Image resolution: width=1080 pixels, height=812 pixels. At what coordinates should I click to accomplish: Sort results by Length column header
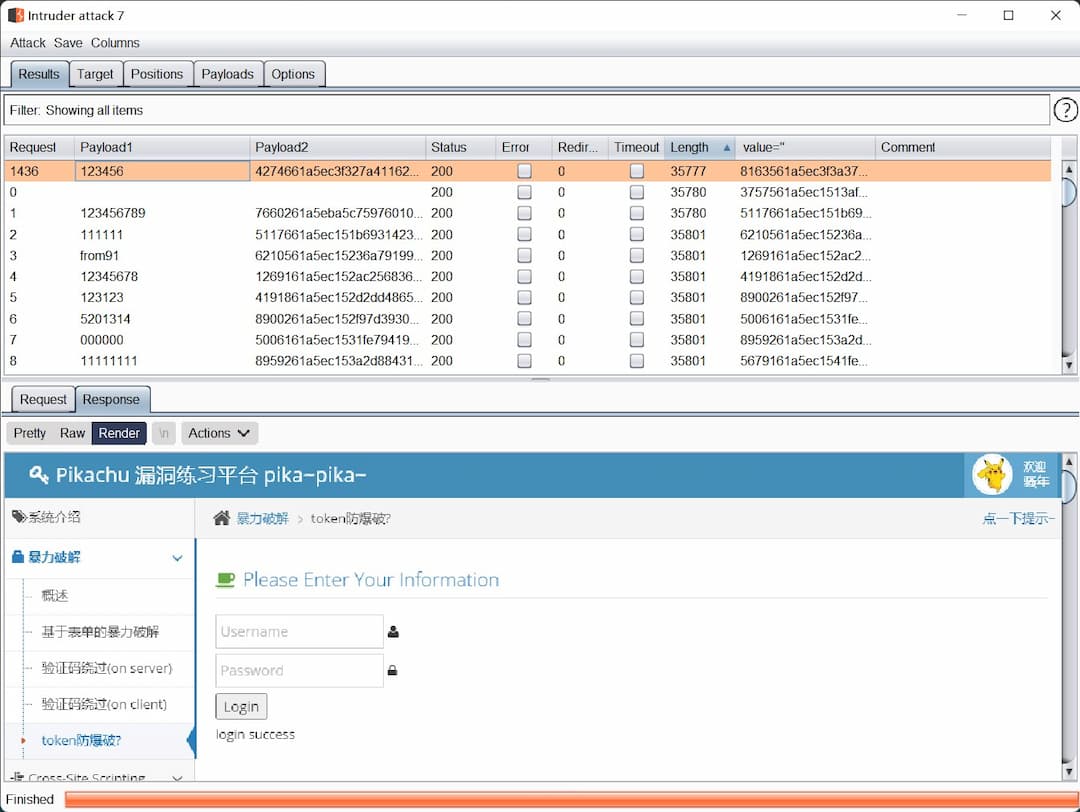pos(690,147)
